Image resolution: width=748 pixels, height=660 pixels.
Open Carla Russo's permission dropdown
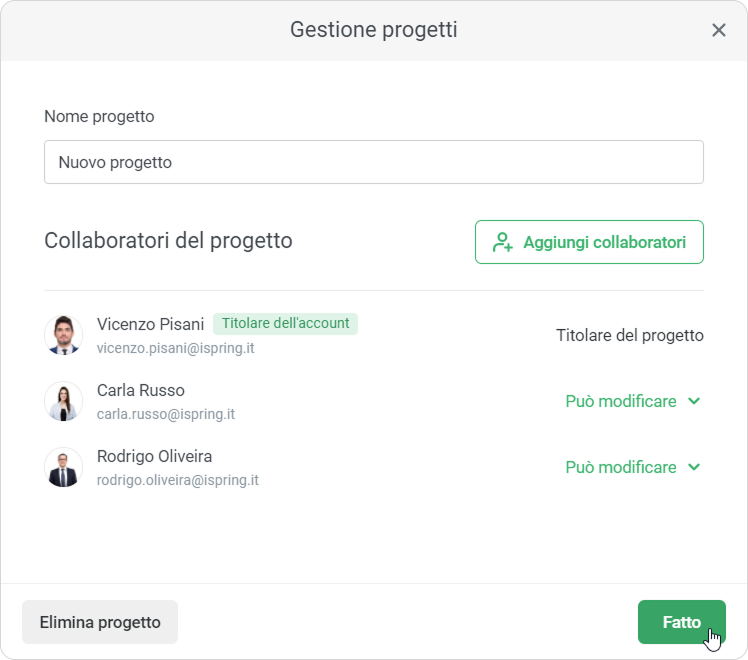pyautogui.click(x=633, y=401)
